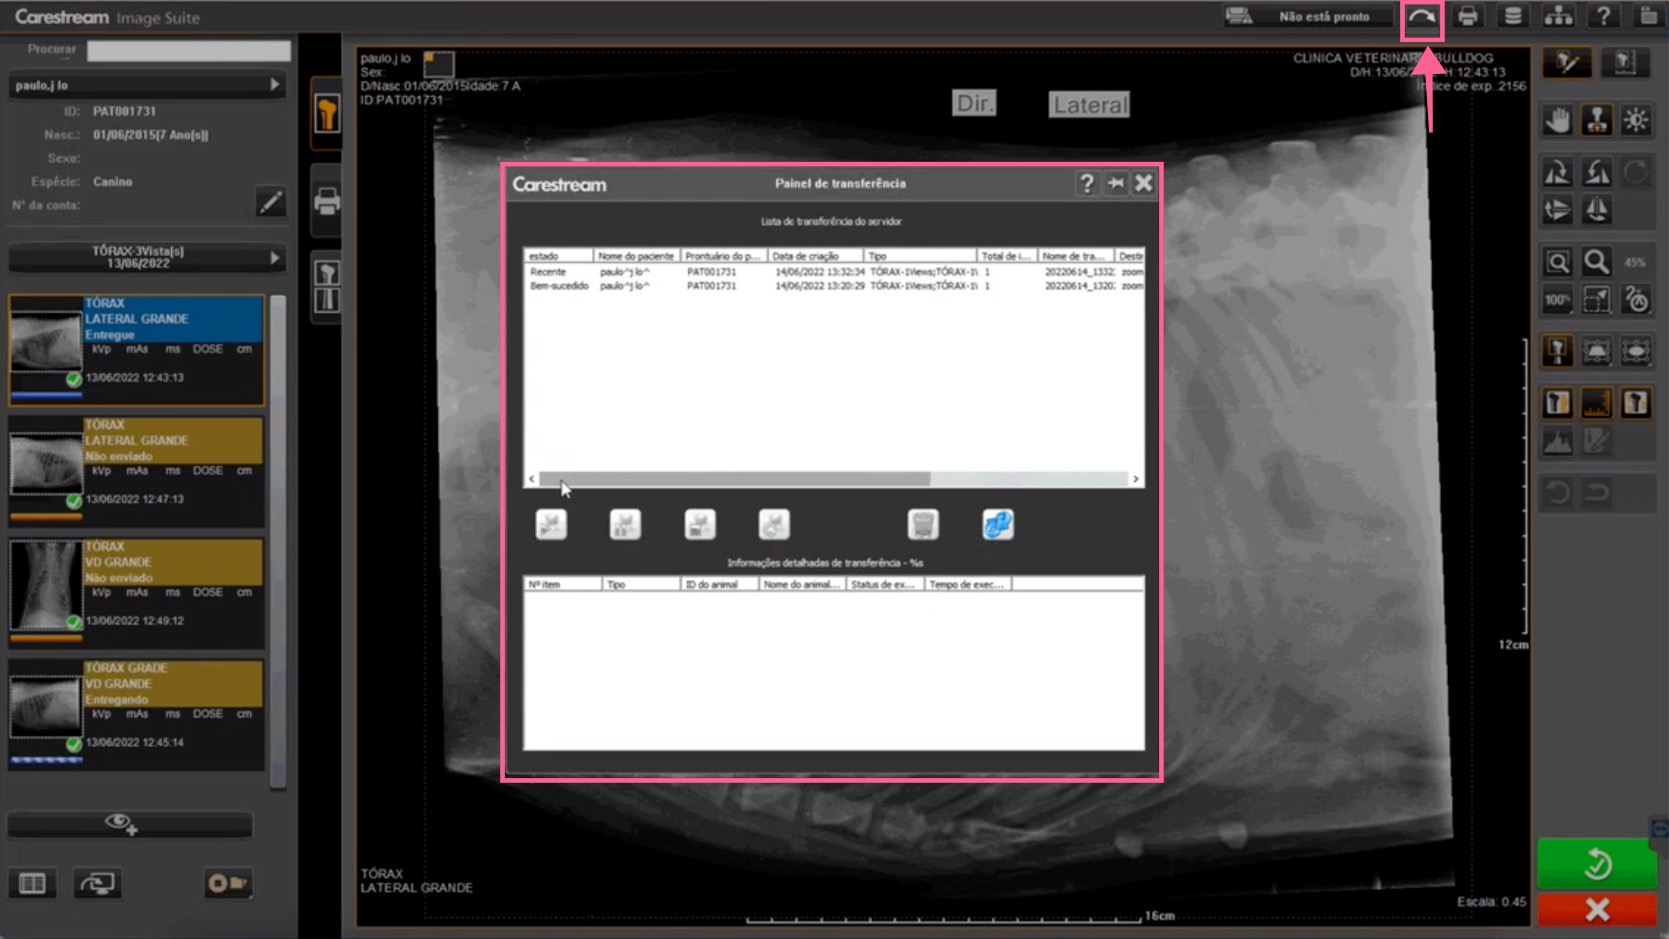Click the pencil edit patient icon

tap(270, 203)
